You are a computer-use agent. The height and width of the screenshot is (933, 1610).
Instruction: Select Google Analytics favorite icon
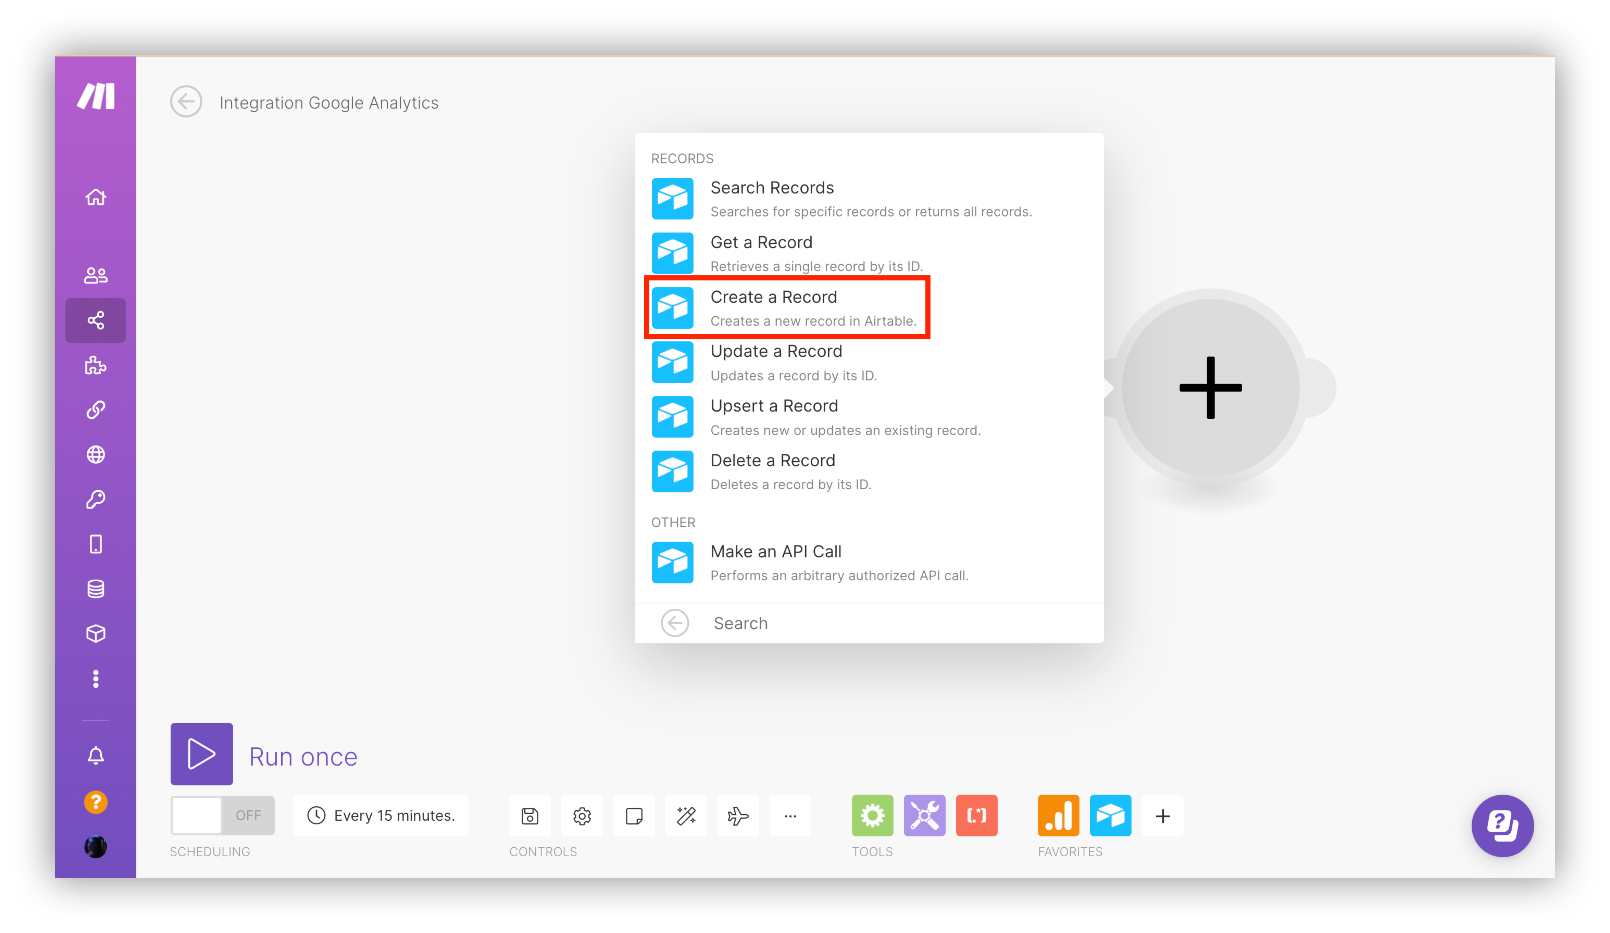tap(1059, 816)
